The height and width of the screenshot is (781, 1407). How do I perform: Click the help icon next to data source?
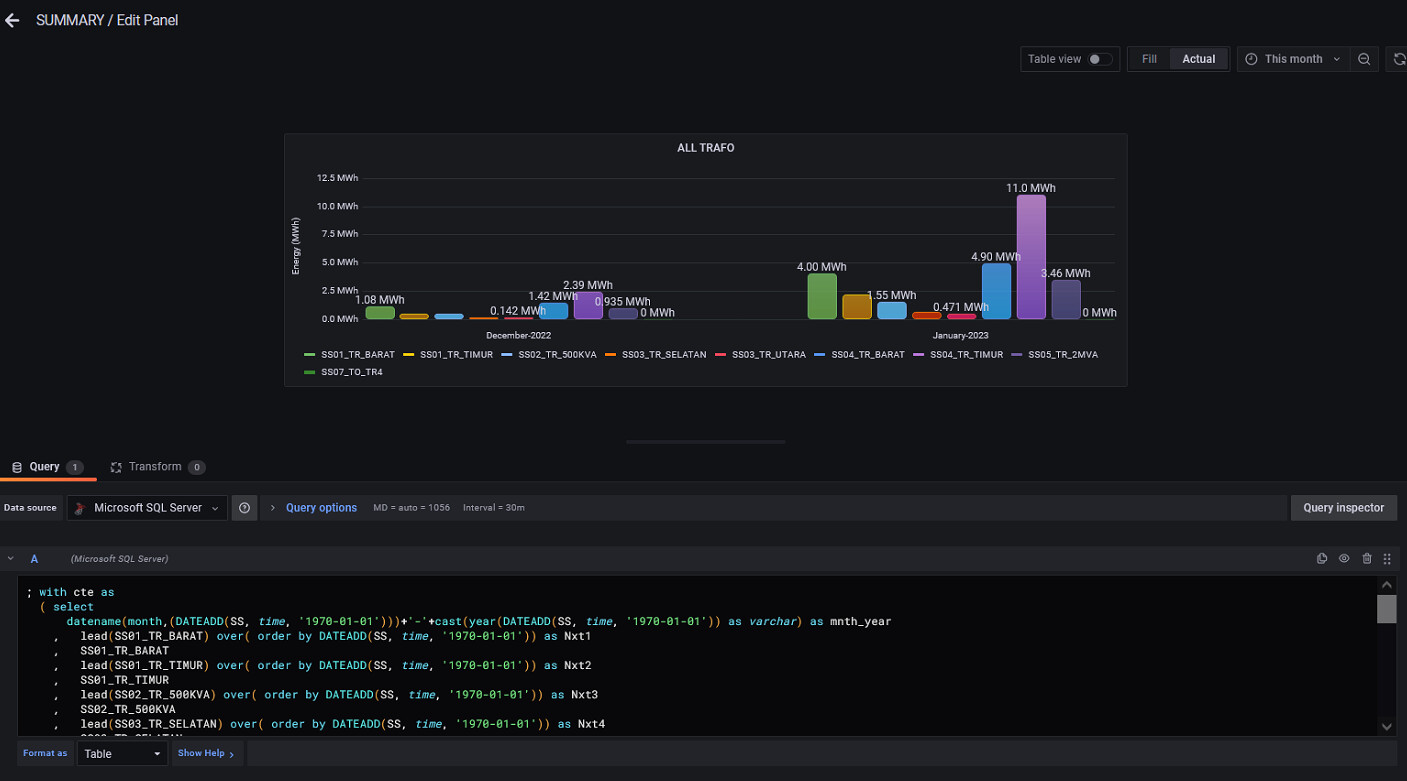point(244,507)
